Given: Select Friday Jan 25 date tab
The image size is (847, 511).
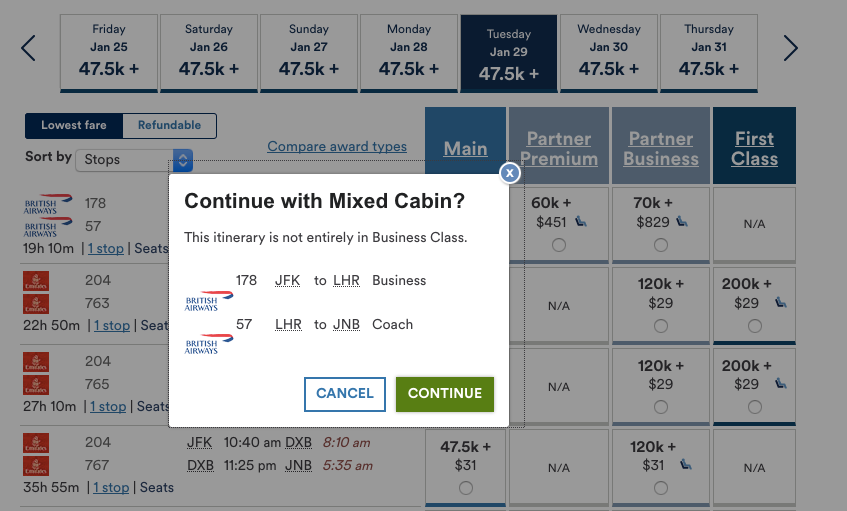Looking at the screenshot, I should tap(108, 53).
